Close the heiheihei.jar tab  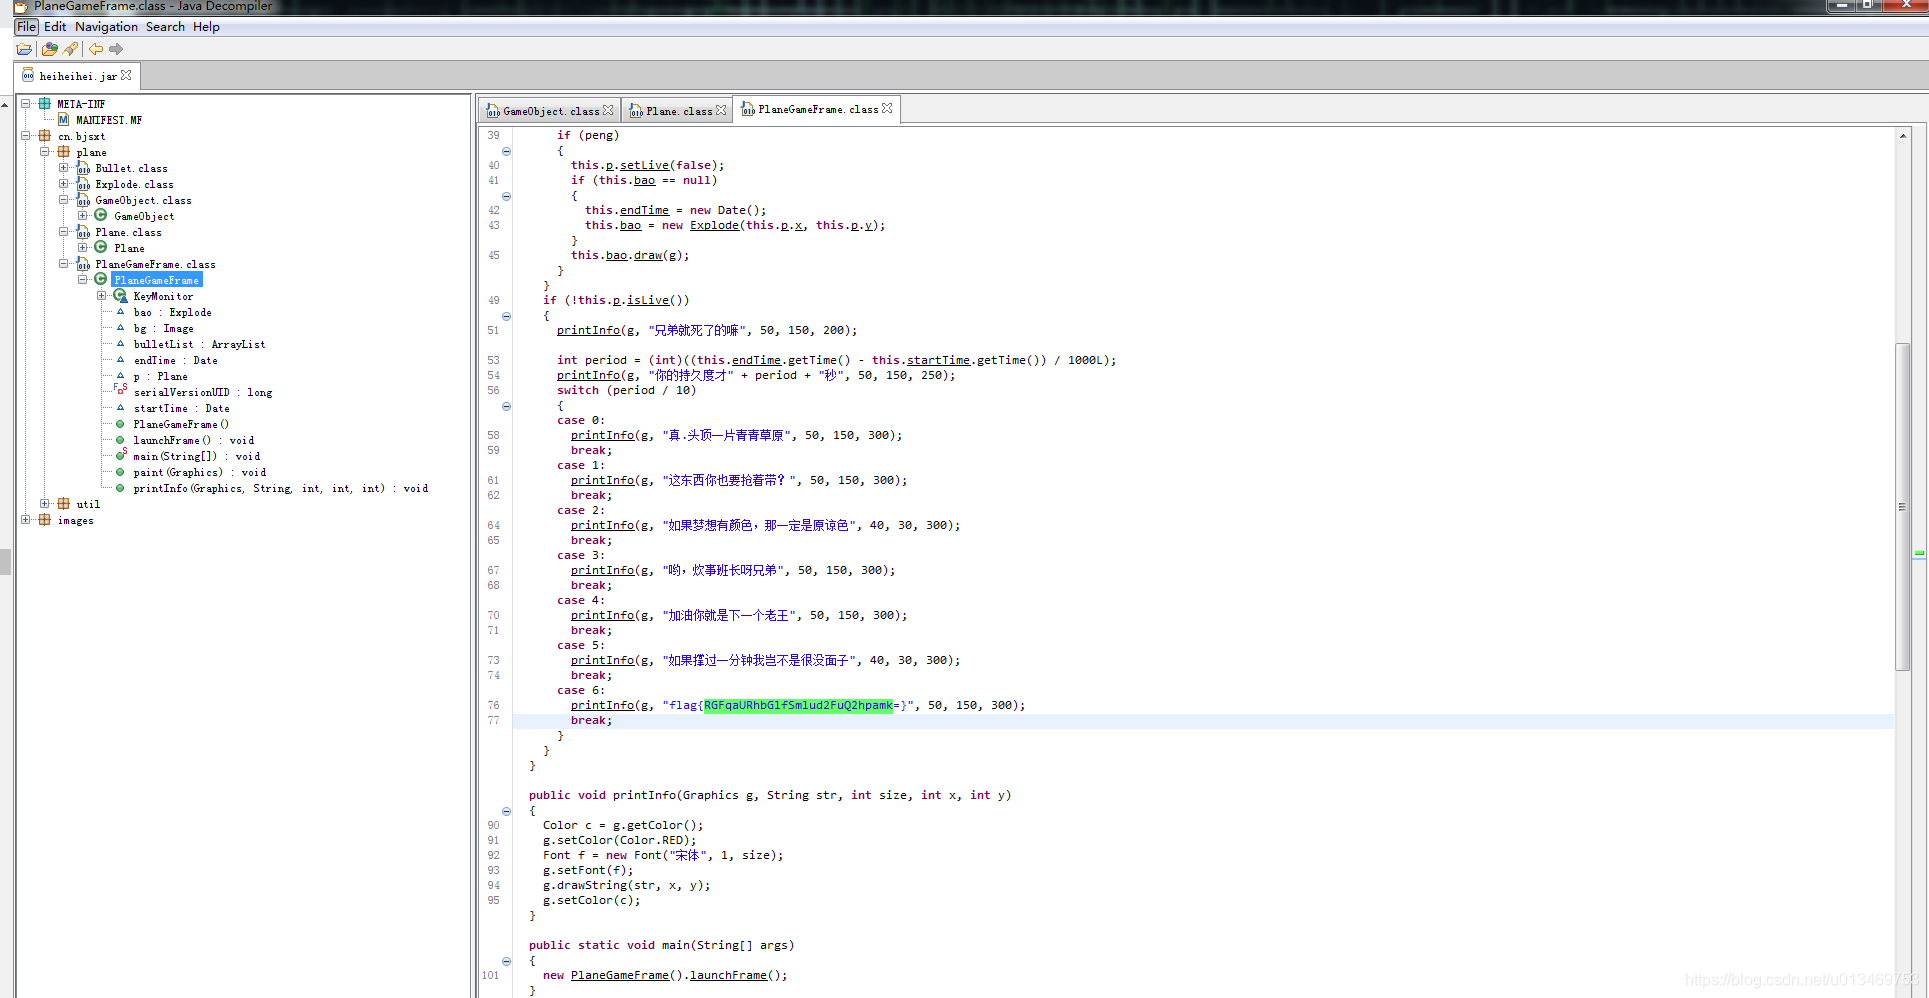point(126,75)
